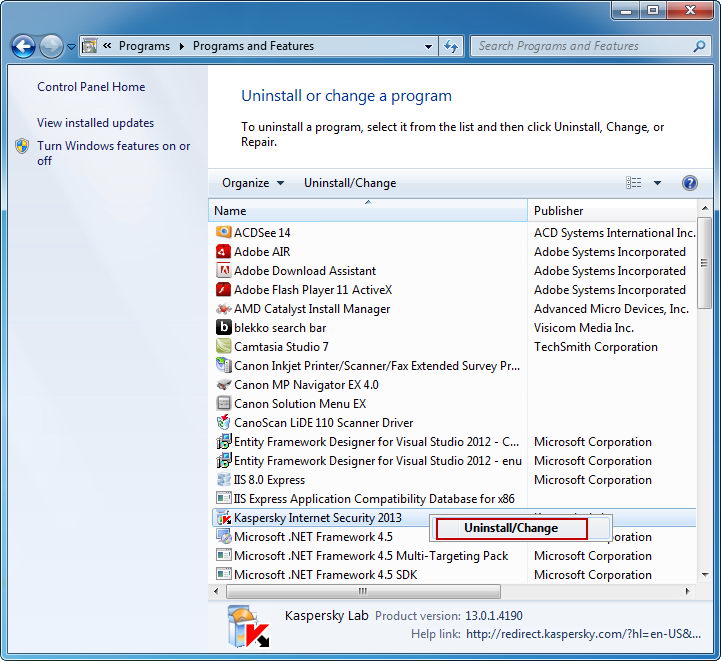Viewport: 721px width, 661px height.
Task: Choose Uninstall/Change from the context menu
Action: [x=511, y=528]
